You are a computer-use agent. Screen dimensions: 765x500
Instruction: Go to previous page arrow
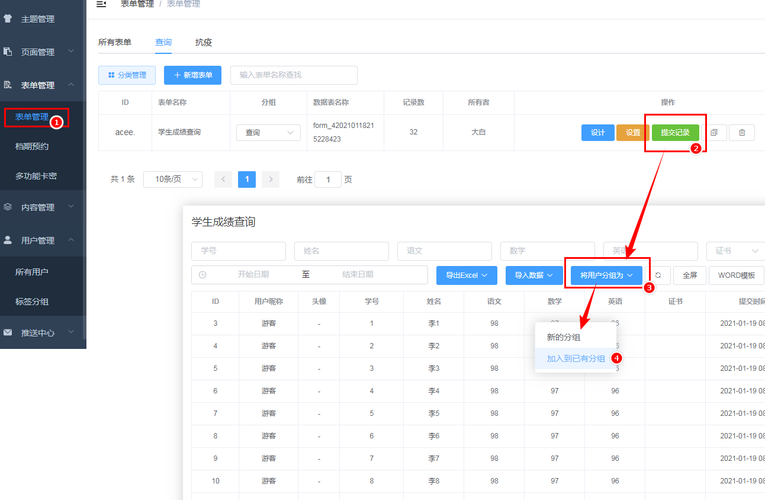(223, 180)
